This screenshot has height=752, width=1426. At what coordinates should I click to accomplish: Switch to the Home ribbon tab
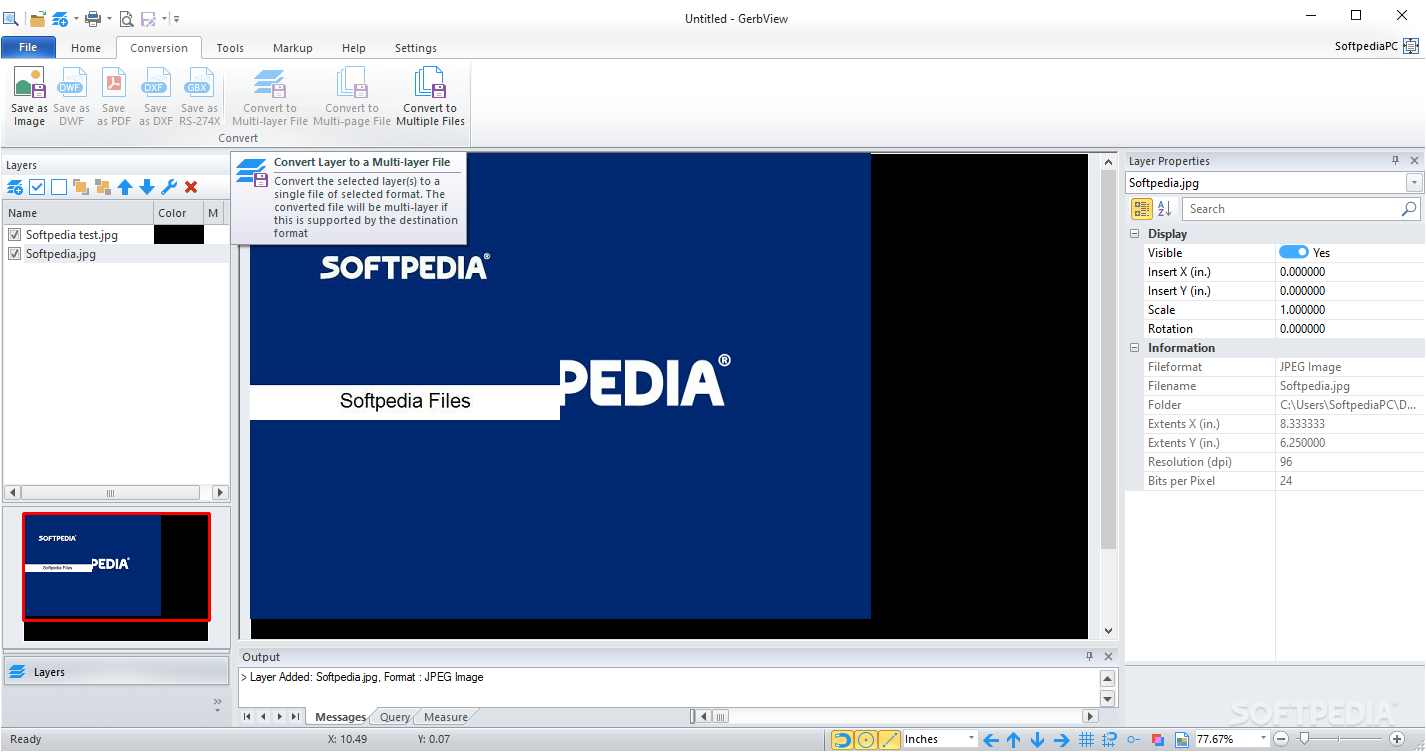click(86, 47)
